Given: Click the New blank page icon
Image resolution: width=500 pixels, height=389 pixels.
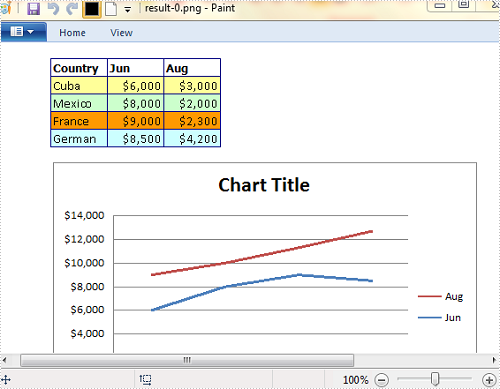Looking at the screenshot, I should [111, 9].
